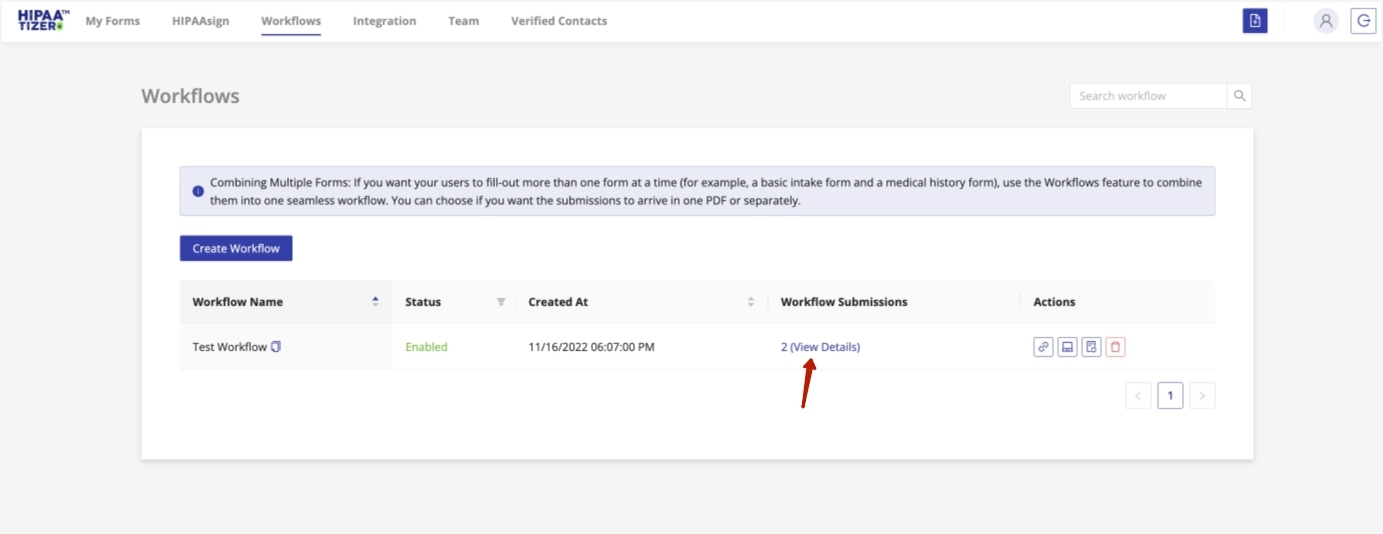Sort by Created At column arrows

[x=751, y=302]
